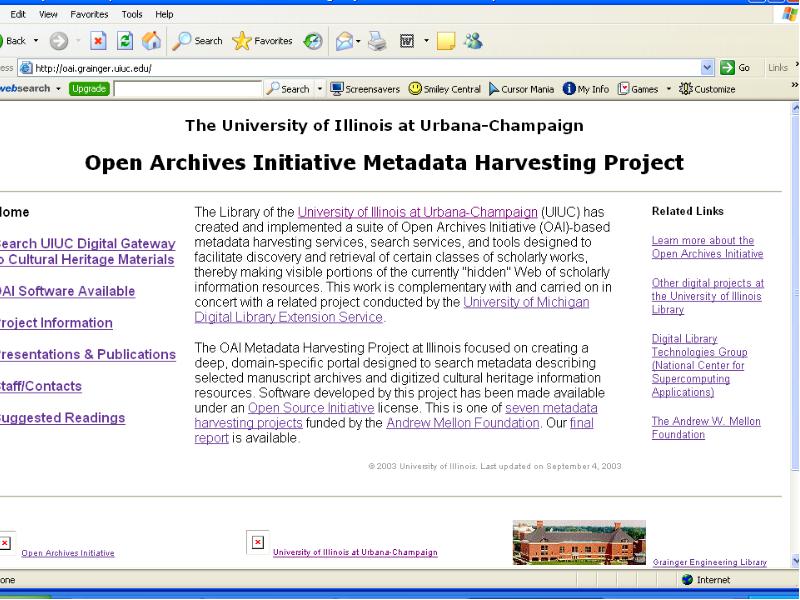Click the My Info toolbar button

[586, 89]
